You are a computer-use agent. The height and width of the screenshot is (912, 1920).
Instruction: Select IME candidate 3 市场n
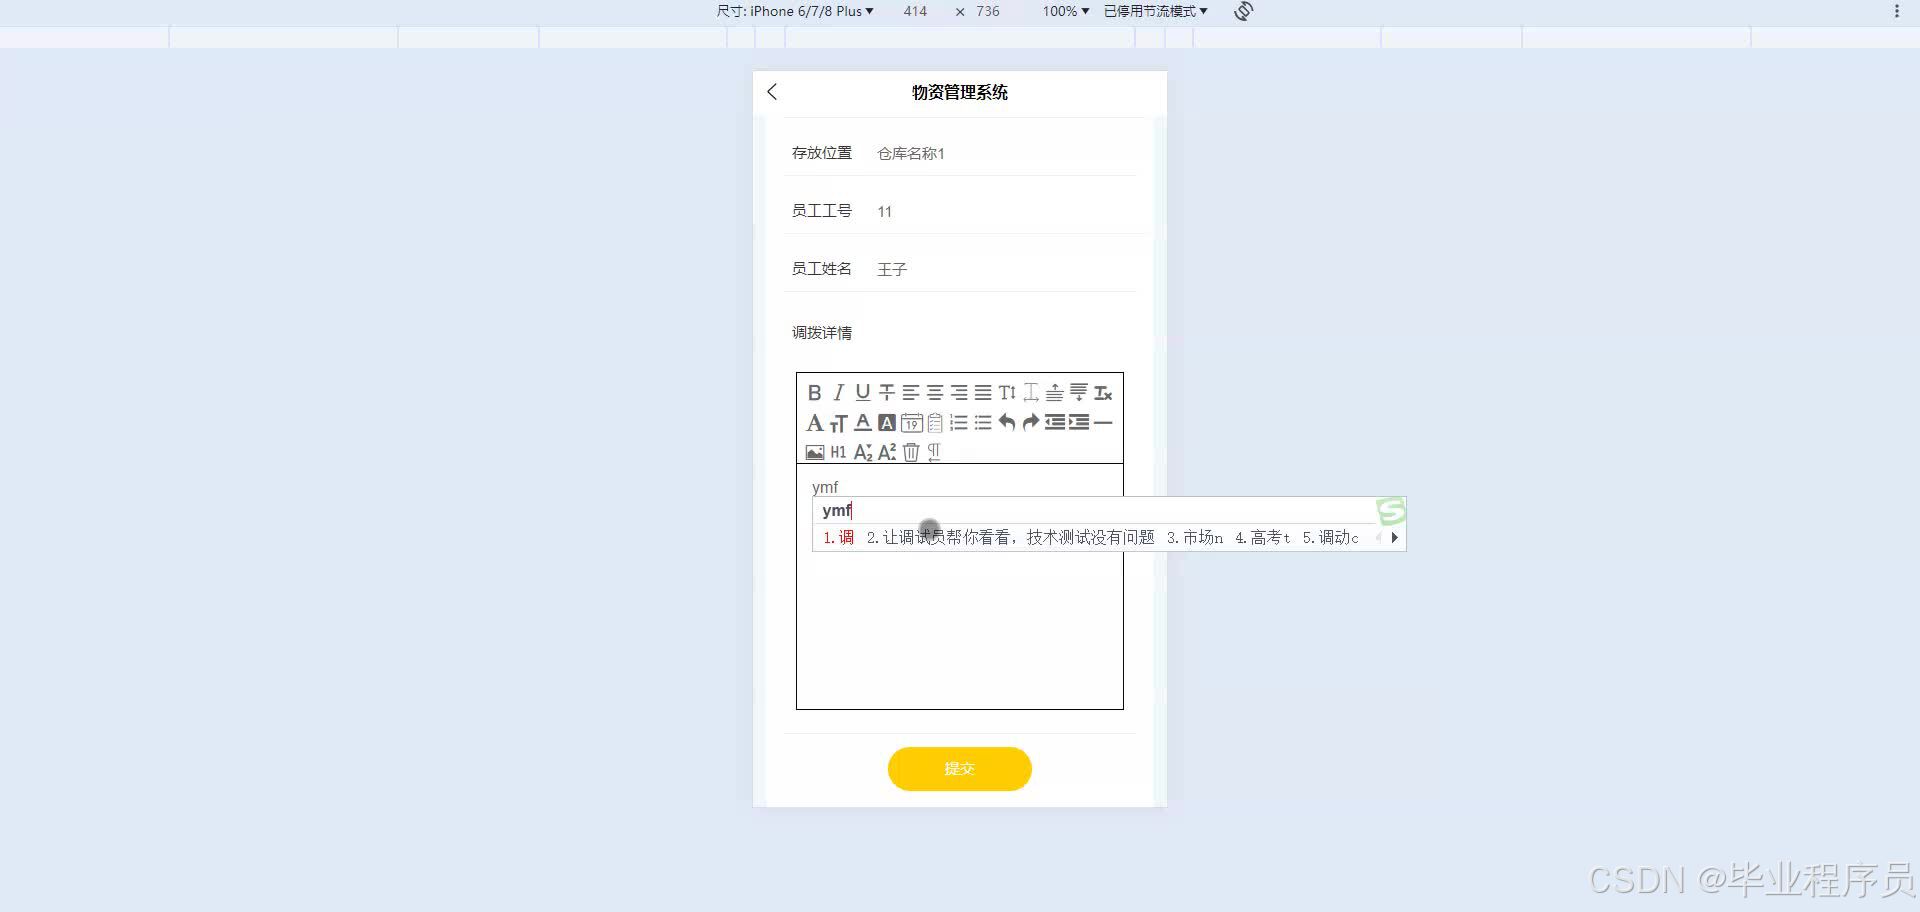coord(1194,538)
